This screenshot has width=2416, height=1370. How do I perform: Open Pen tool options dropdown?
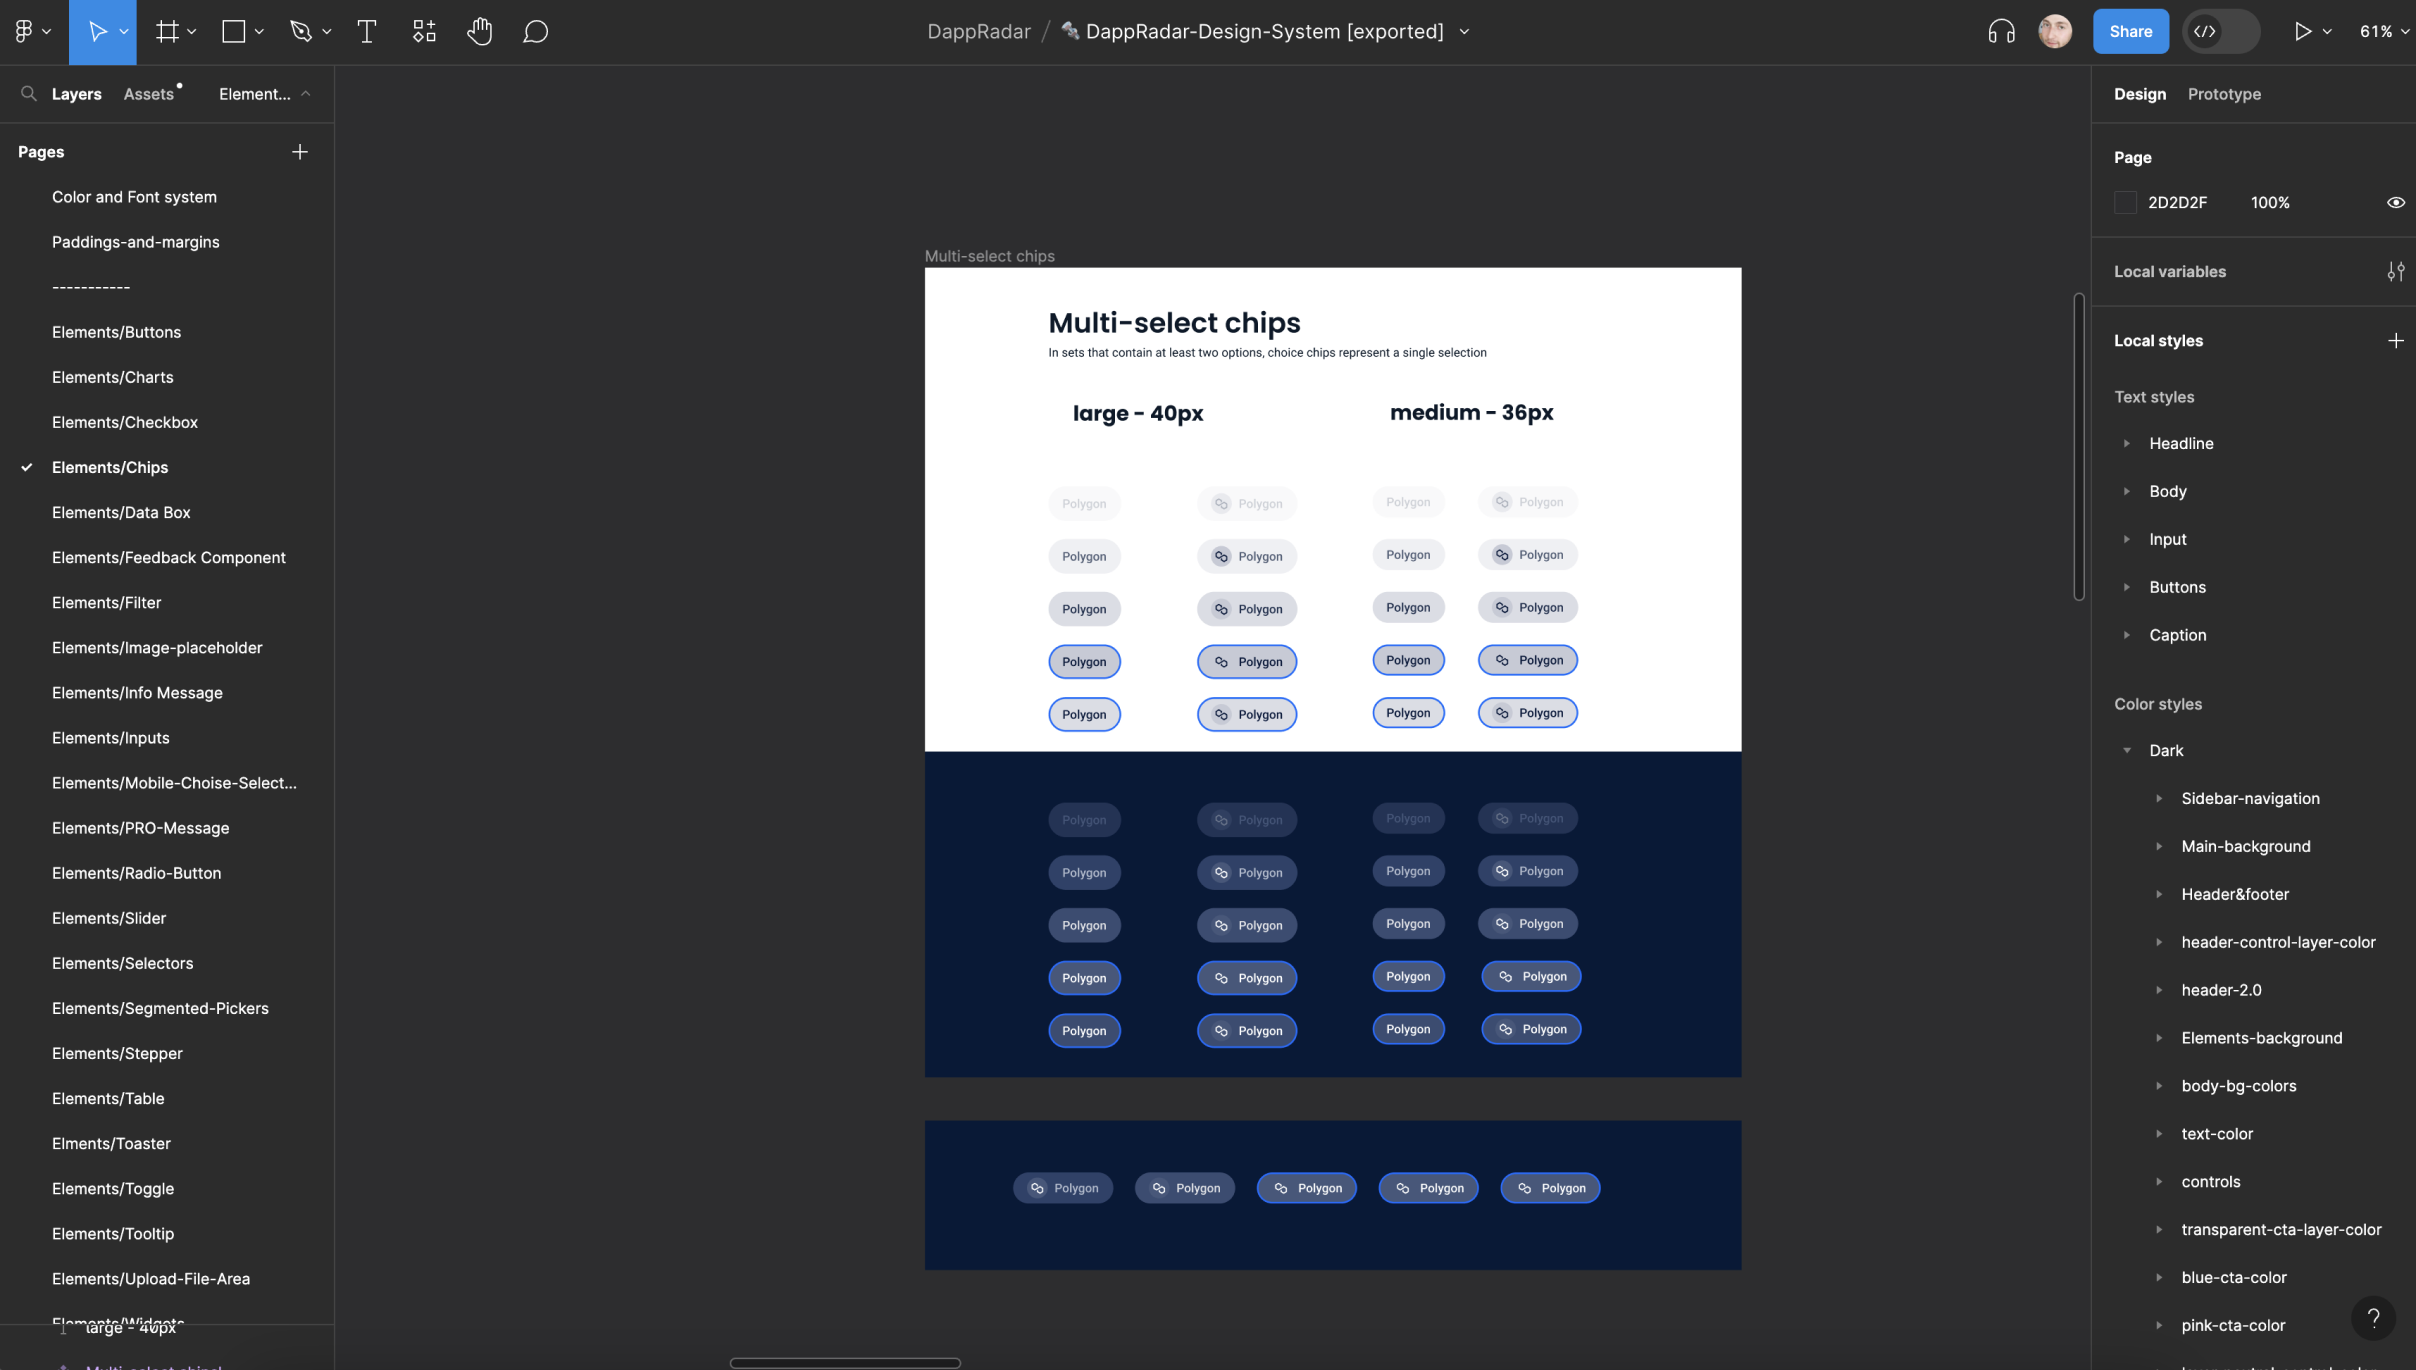pyautogui.click(x=326, y=32)
